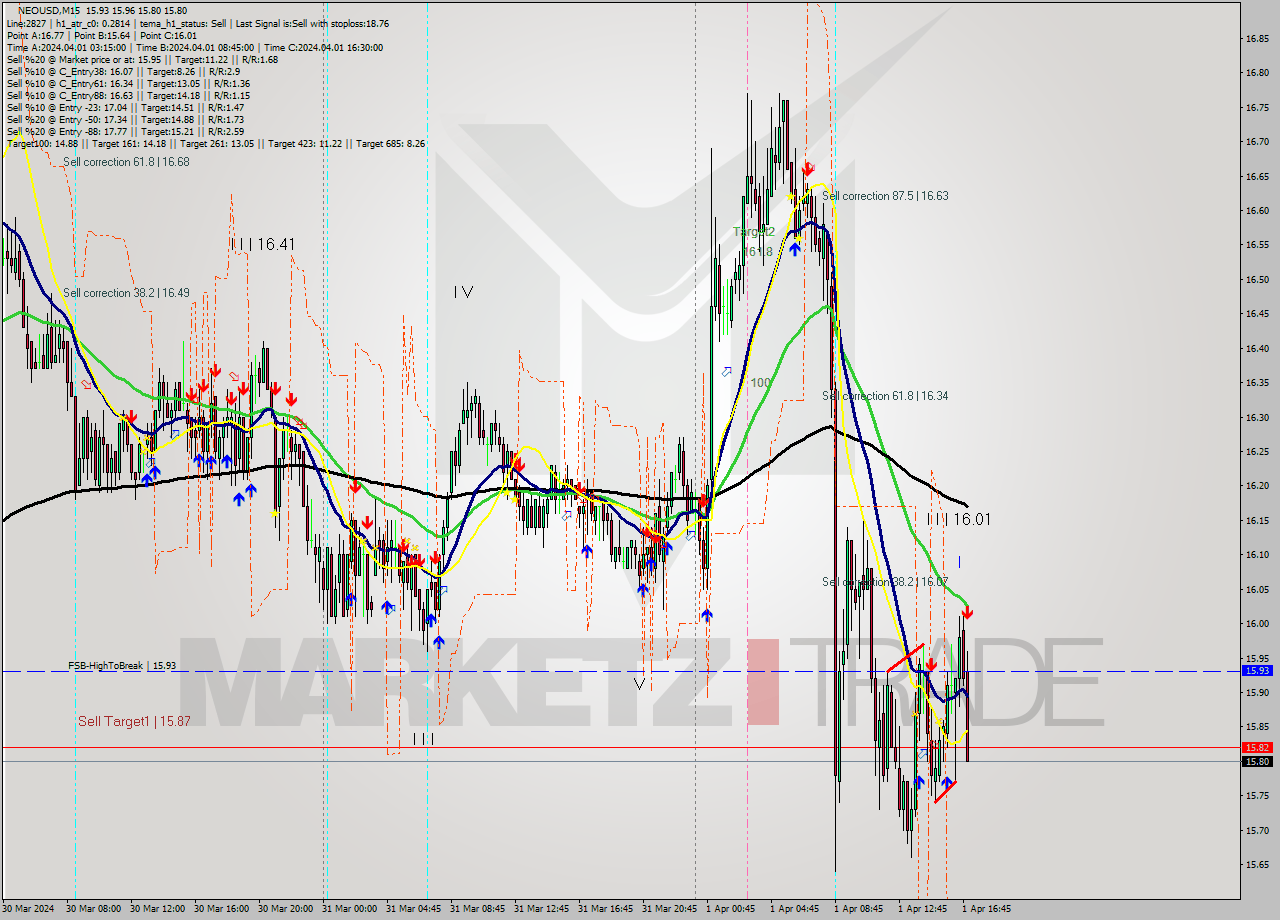Click the 'Target2' label

[x=754, y=231]
